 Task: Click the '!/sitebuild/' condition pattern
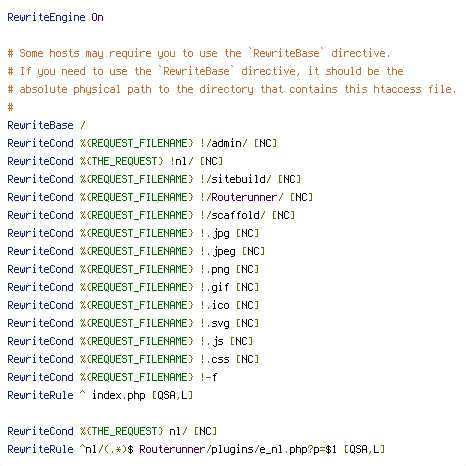pos(236,179)
